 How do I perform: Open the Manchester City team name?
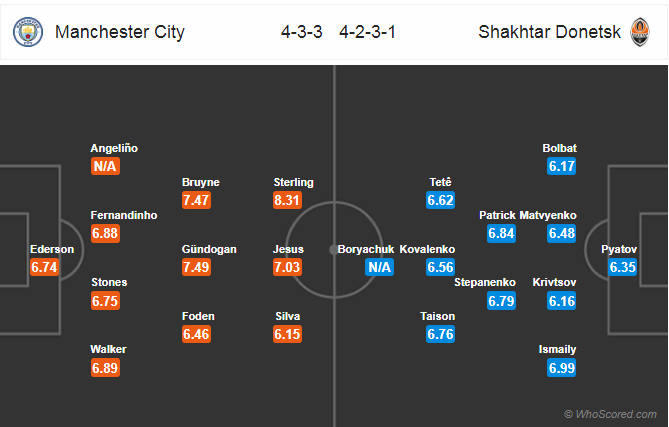click(120, 32)
